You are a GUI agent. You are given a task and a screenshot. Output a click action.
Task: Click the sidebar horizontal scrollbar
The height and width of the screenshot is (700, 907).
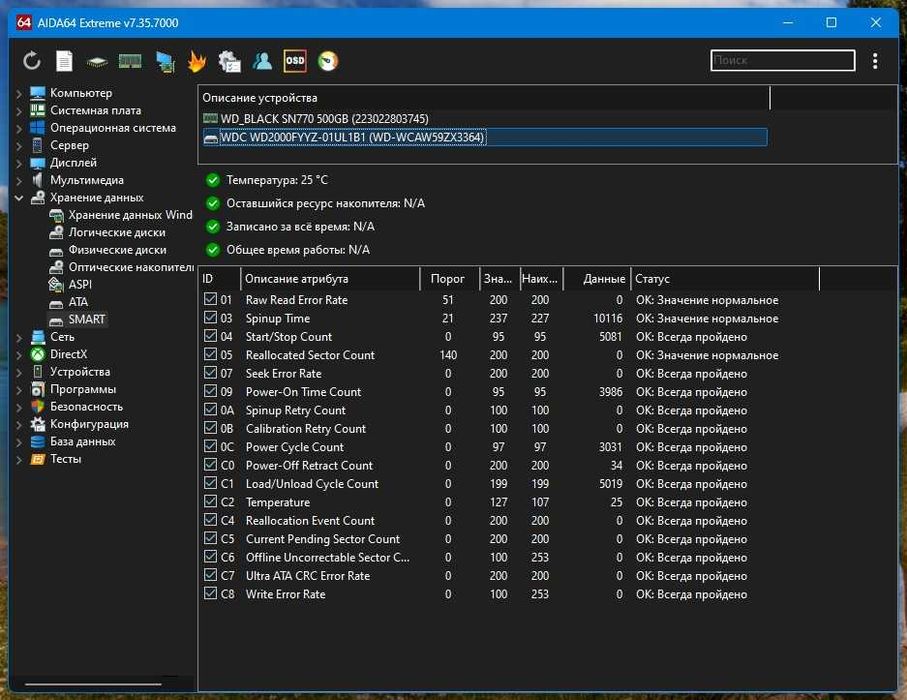pyautogui.click(x=94, y=684)
